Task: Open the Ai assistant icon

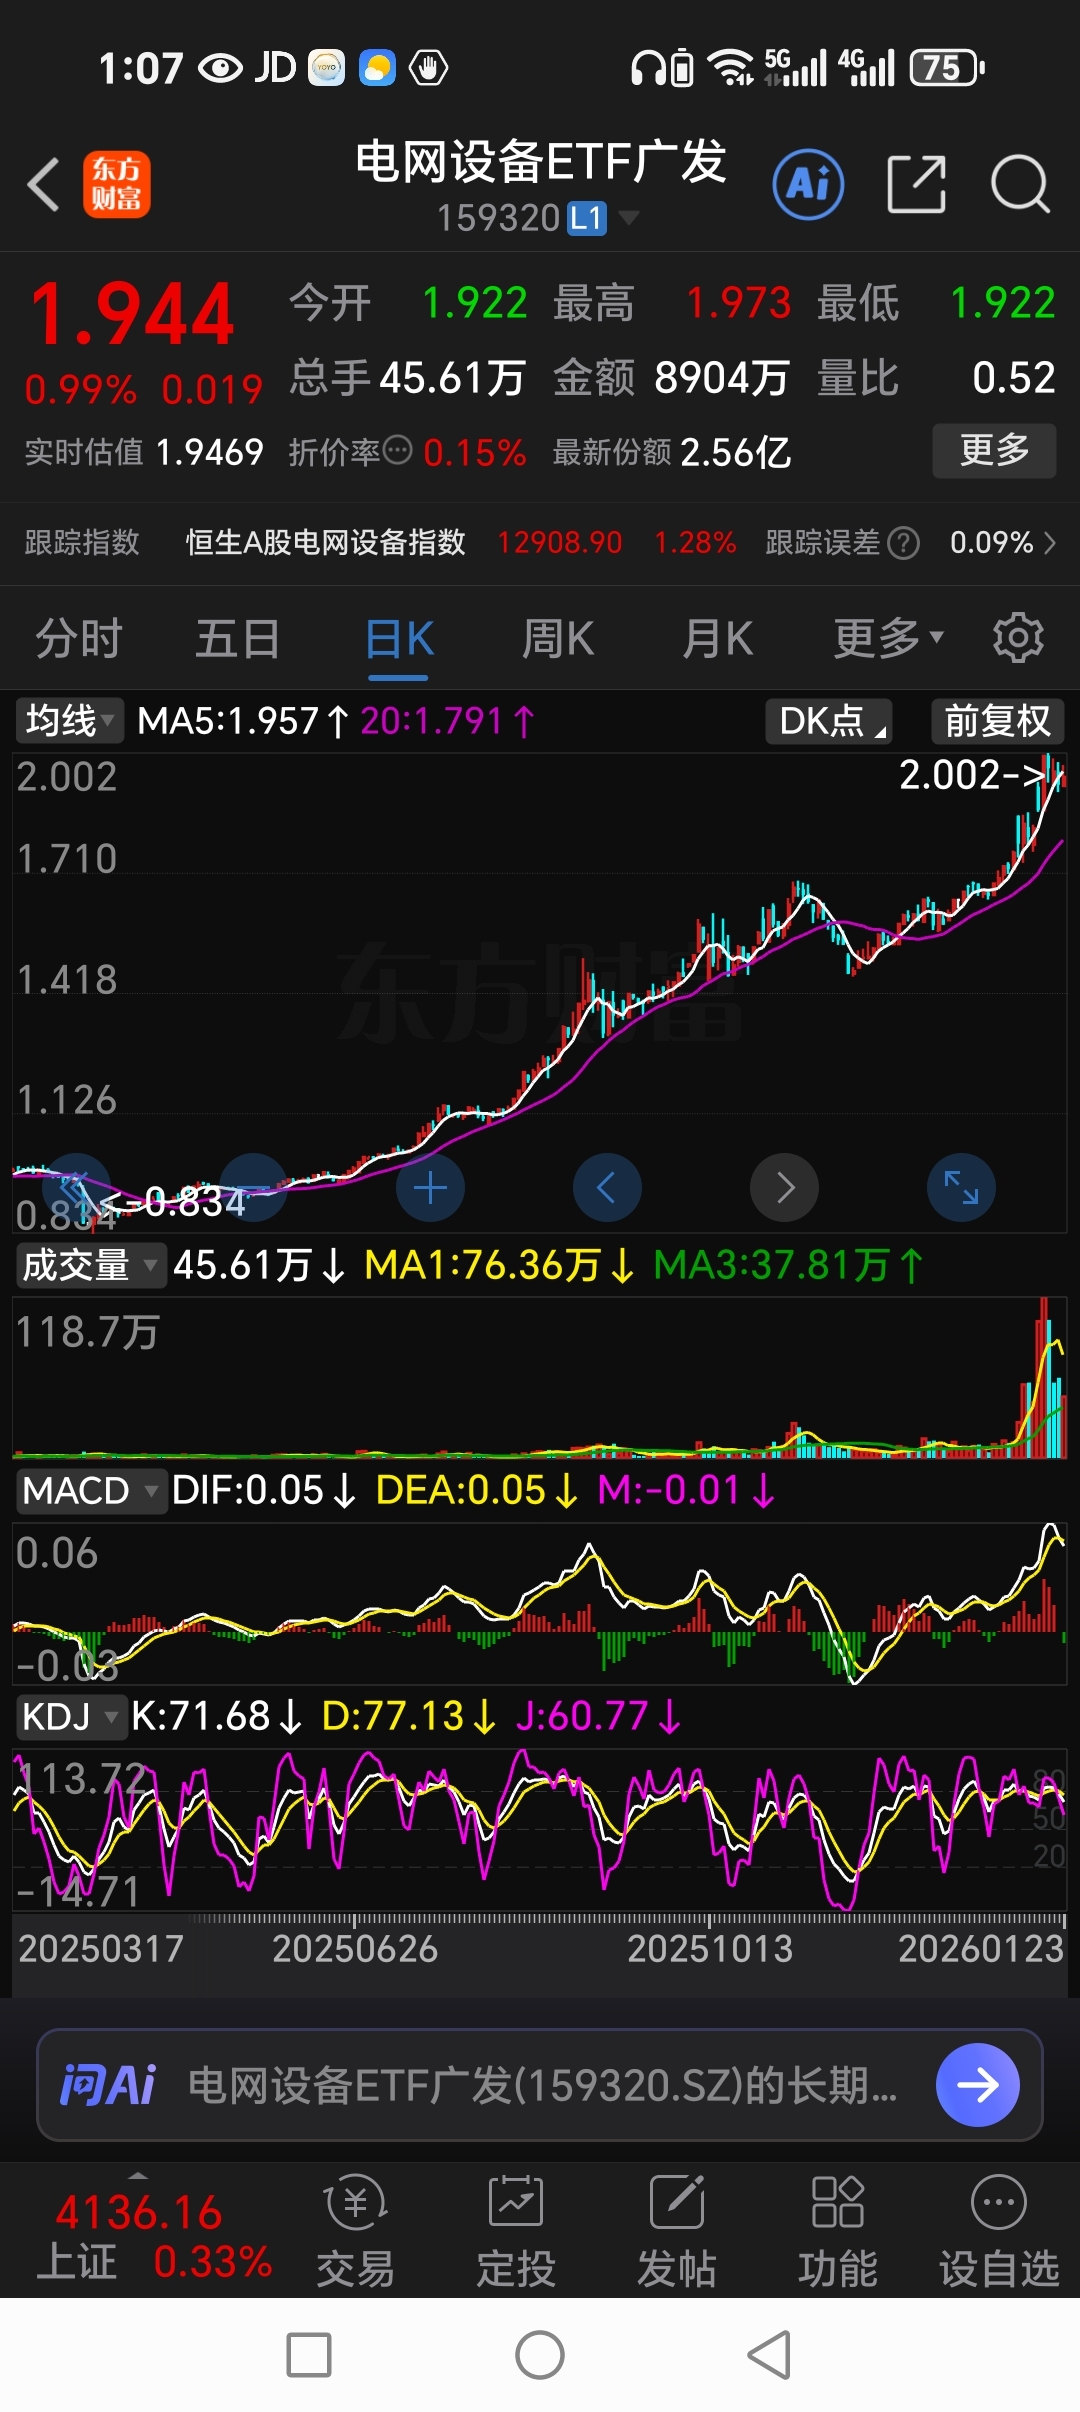Action: point(808,184)
